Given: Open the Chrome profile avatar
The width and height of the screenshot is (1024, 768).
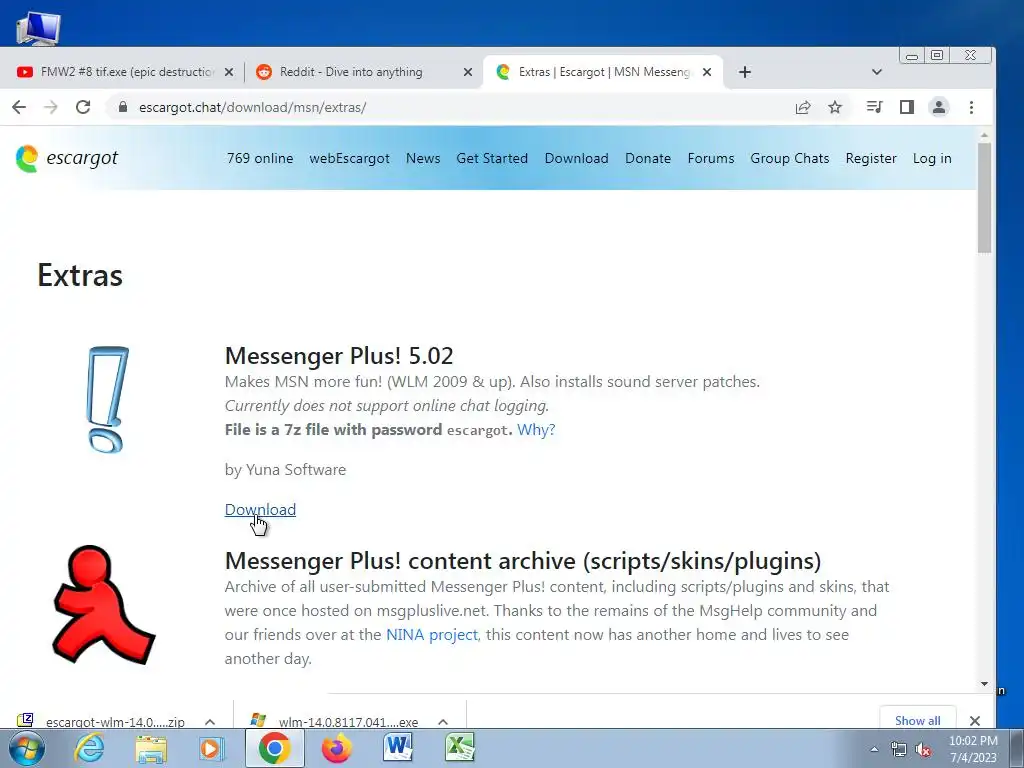Looking at the screenshot, I should click(938, 107).
